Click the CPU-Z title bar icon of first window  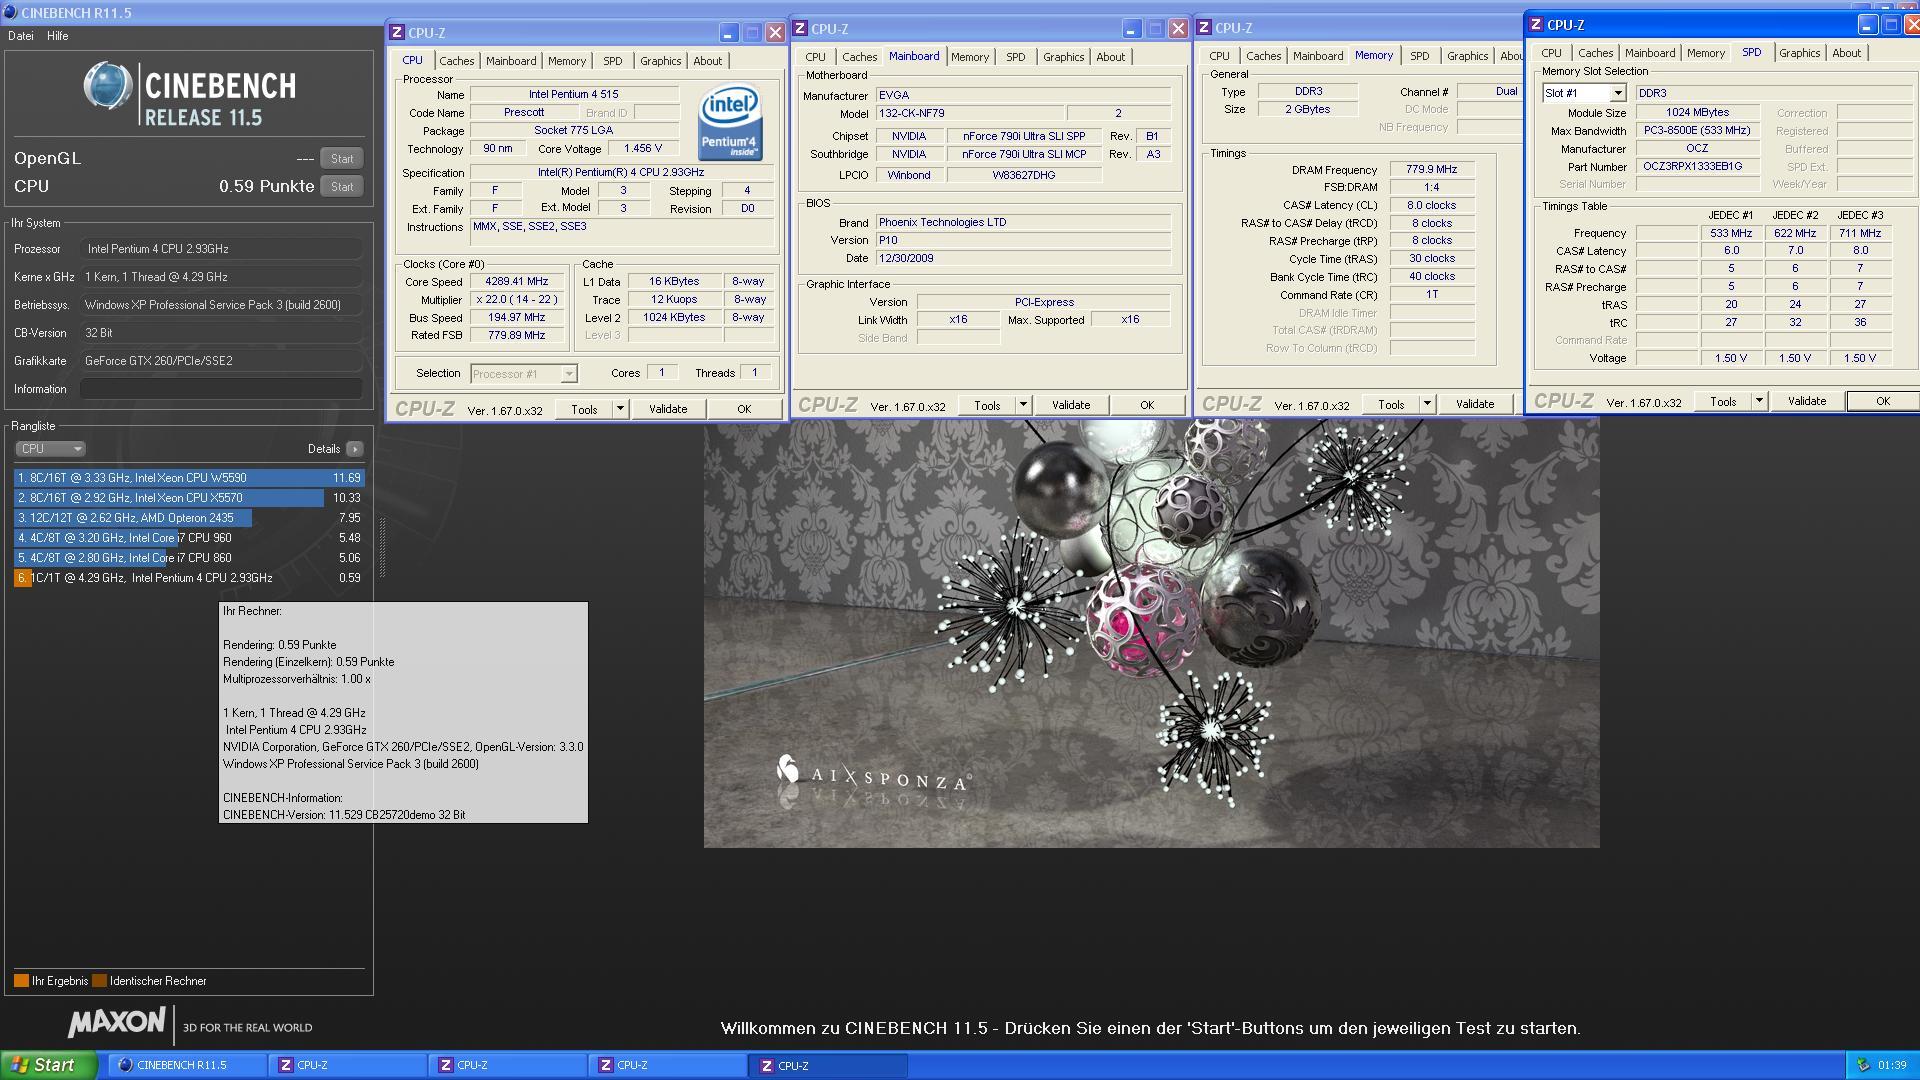point(397,33)
